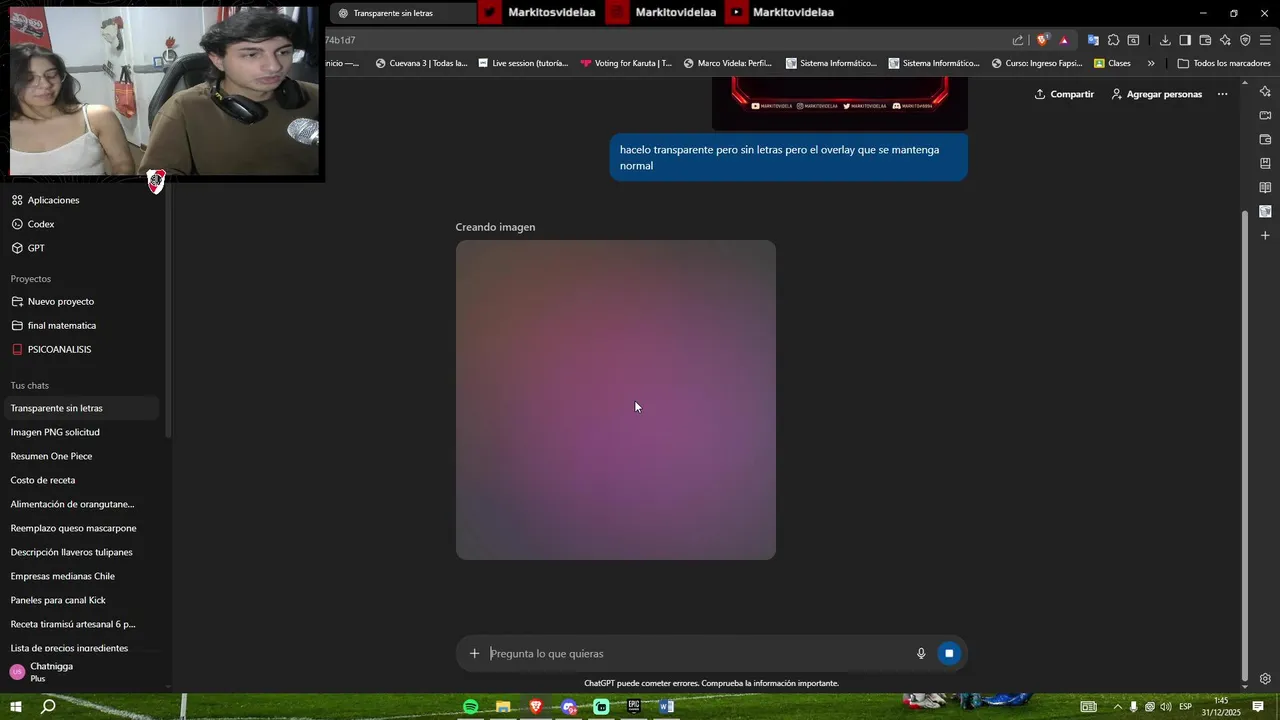Open sidebar settings gear icon
This screenshot has width=1280, height=720.
coord(1265,679)
